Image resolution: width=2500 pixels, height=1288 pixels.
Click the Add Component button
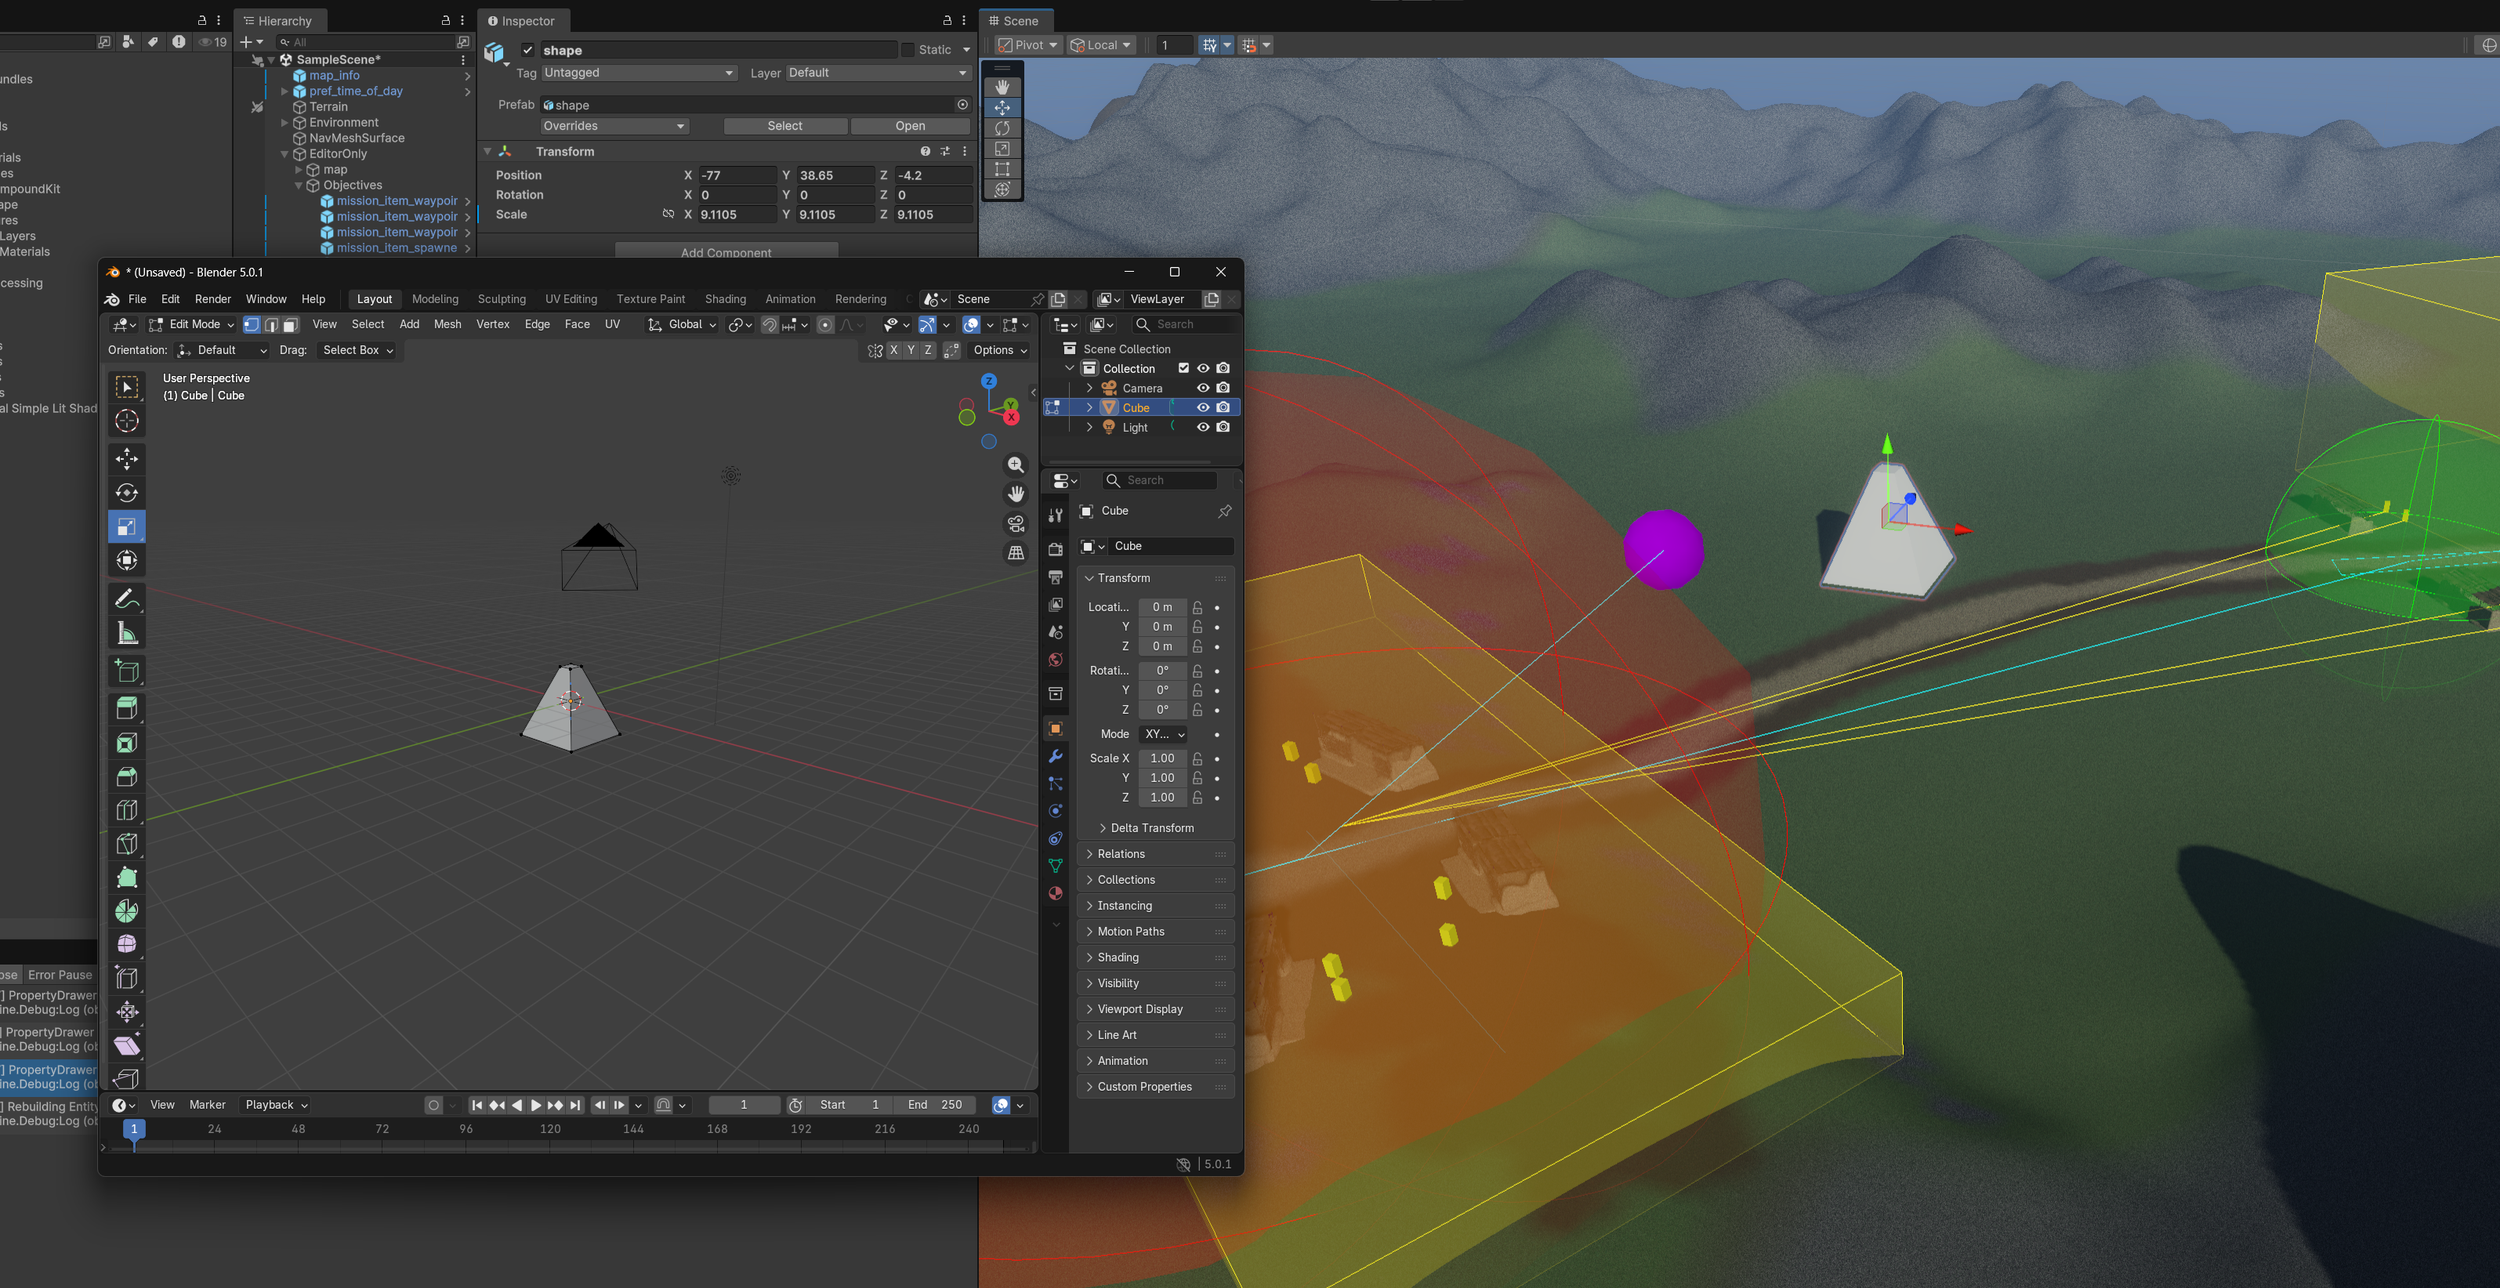[x=726, y=252]
